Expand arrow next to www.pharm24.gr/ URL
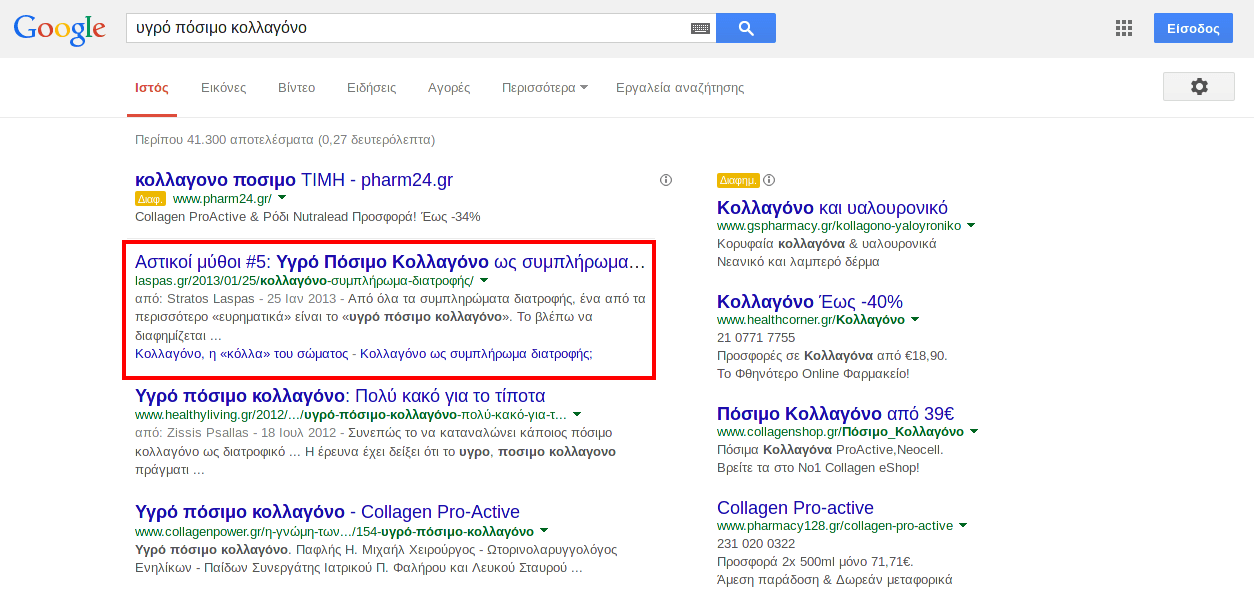This screenshot has width=1254, height=594. click(282, 198)
